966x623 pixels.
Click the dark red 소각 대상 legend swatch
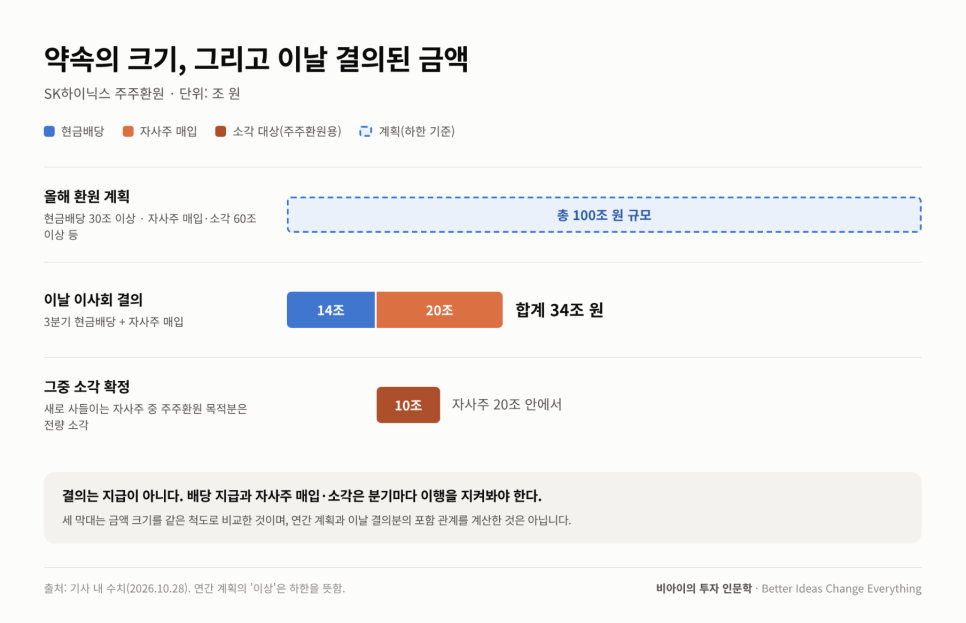pos(221,131)
